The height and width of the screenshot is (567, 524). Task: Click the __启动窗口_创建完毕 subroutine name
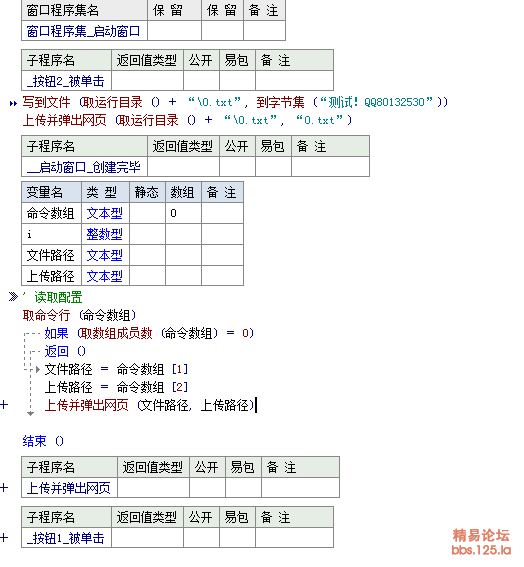pos(84,167)
